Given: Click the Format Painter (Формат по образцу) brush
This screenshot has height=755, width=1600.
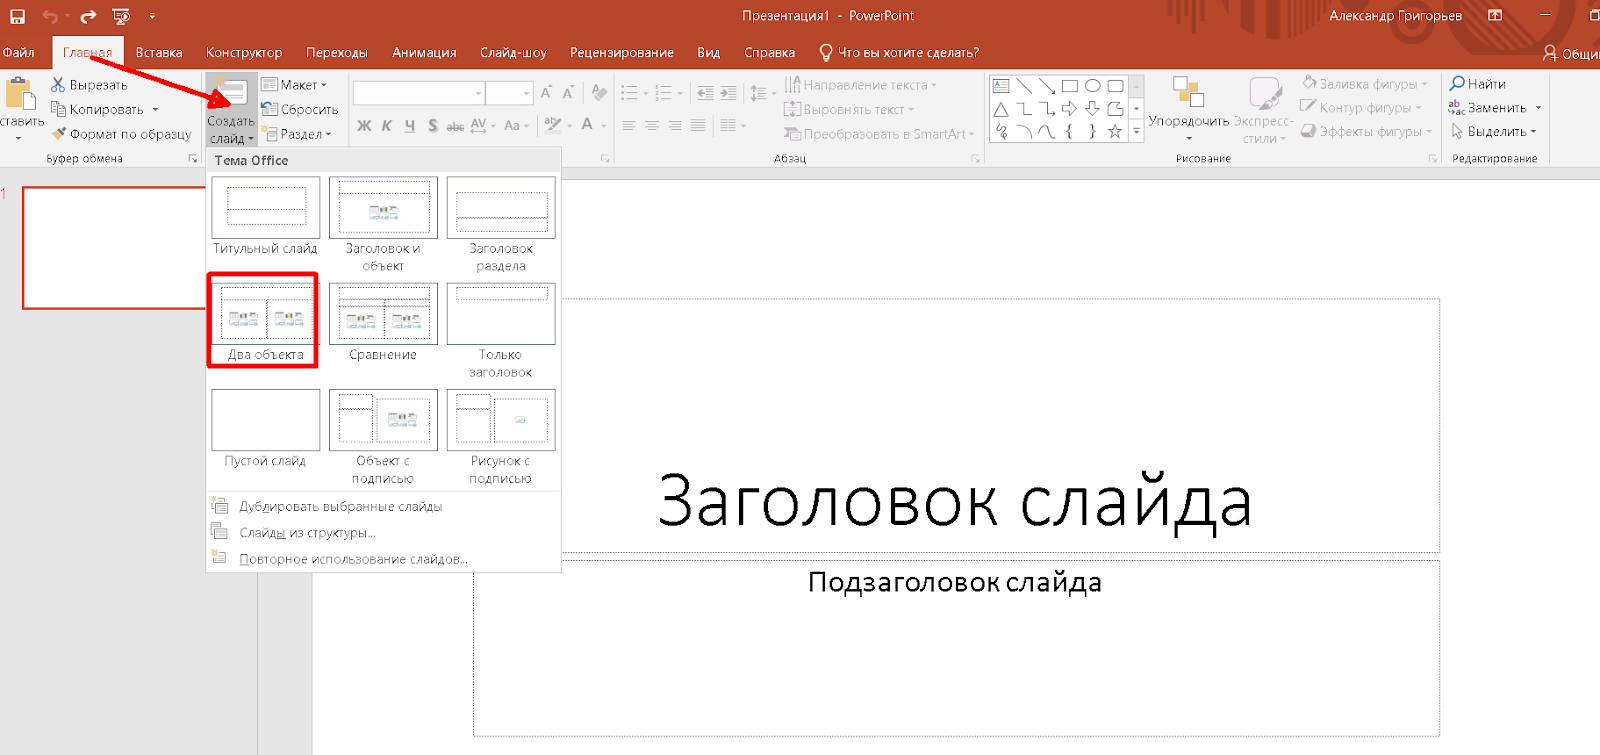Looking at the screenshot, I should 59,133.
